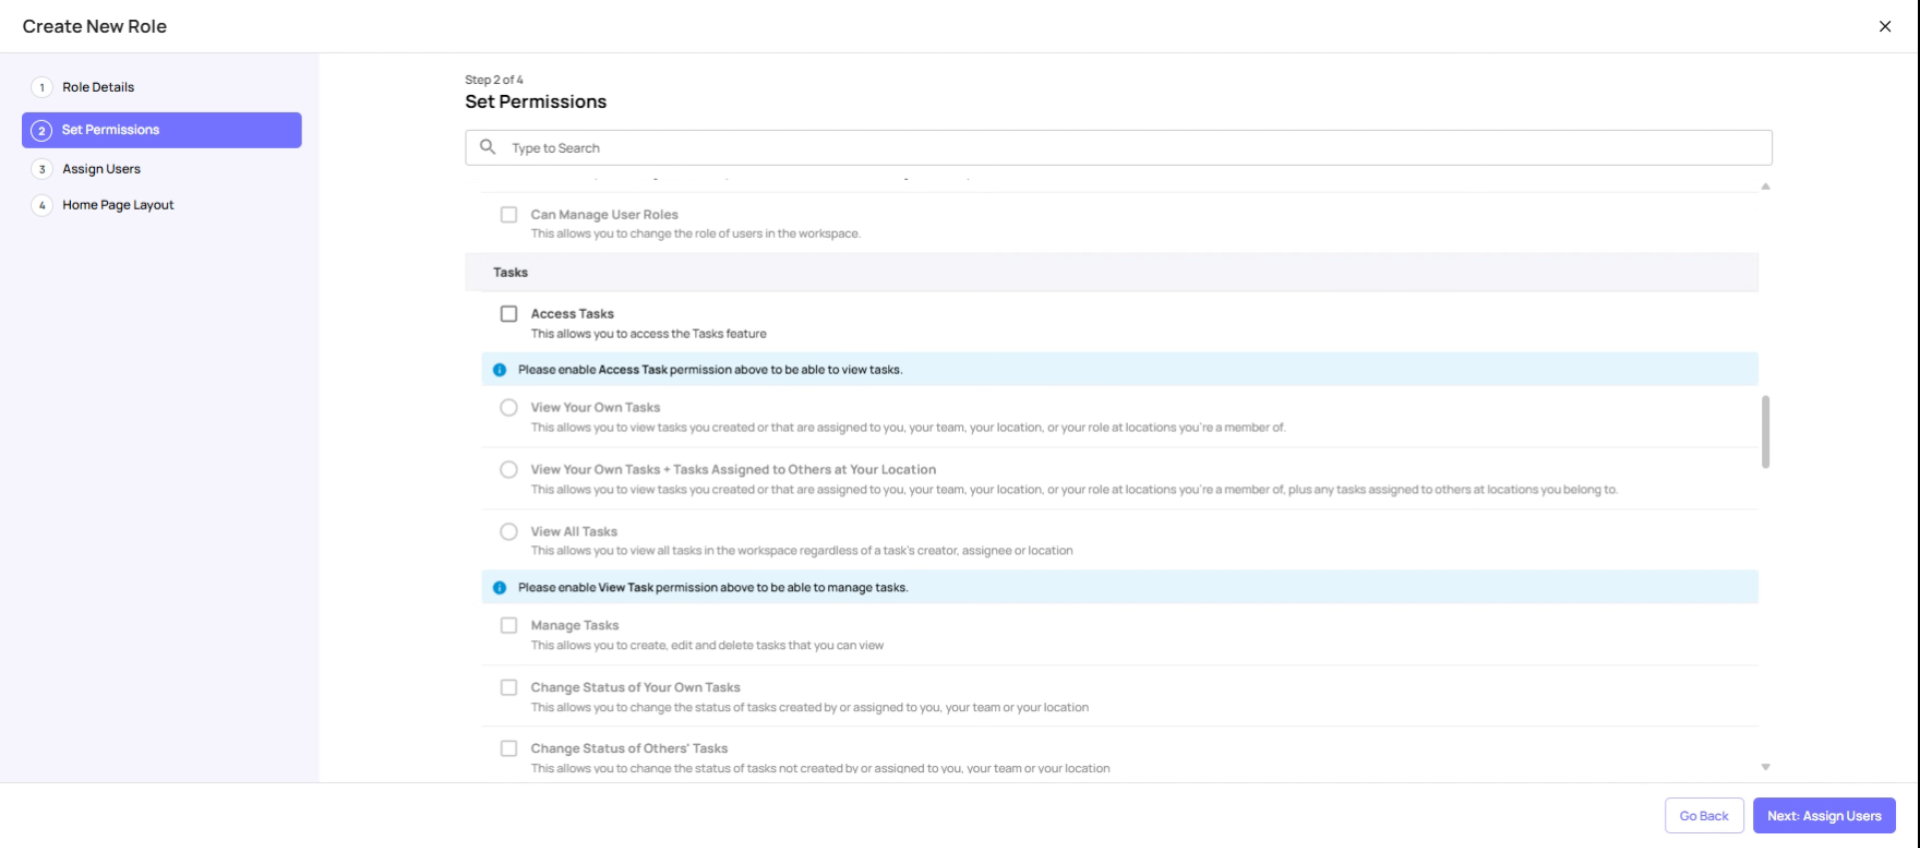This screenshot has width=1920, height=848.
Task: Select View Your Own Tasks radio
Action: point(509,408)
